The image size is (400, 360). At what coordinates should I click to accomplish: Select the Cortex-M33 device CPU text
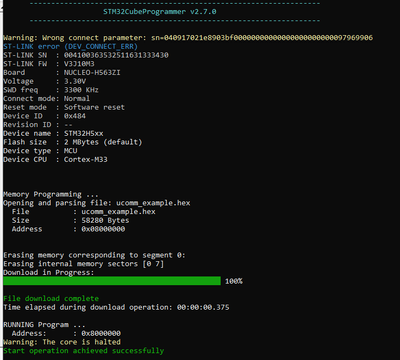(86, 159)
